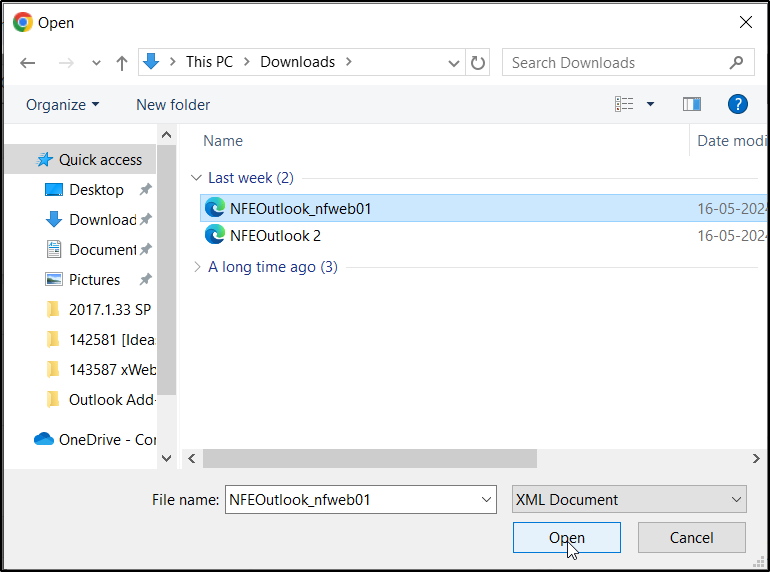This screenshot has width=770, height=572.
Task: Open the More view options arrow
Action: [x=650, y=104]
